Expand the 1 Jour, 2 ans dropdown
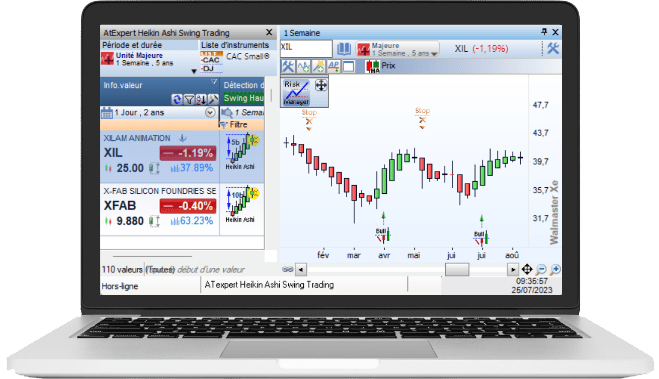The height and width of the screenshot is (379, 659). coord(210,113)
